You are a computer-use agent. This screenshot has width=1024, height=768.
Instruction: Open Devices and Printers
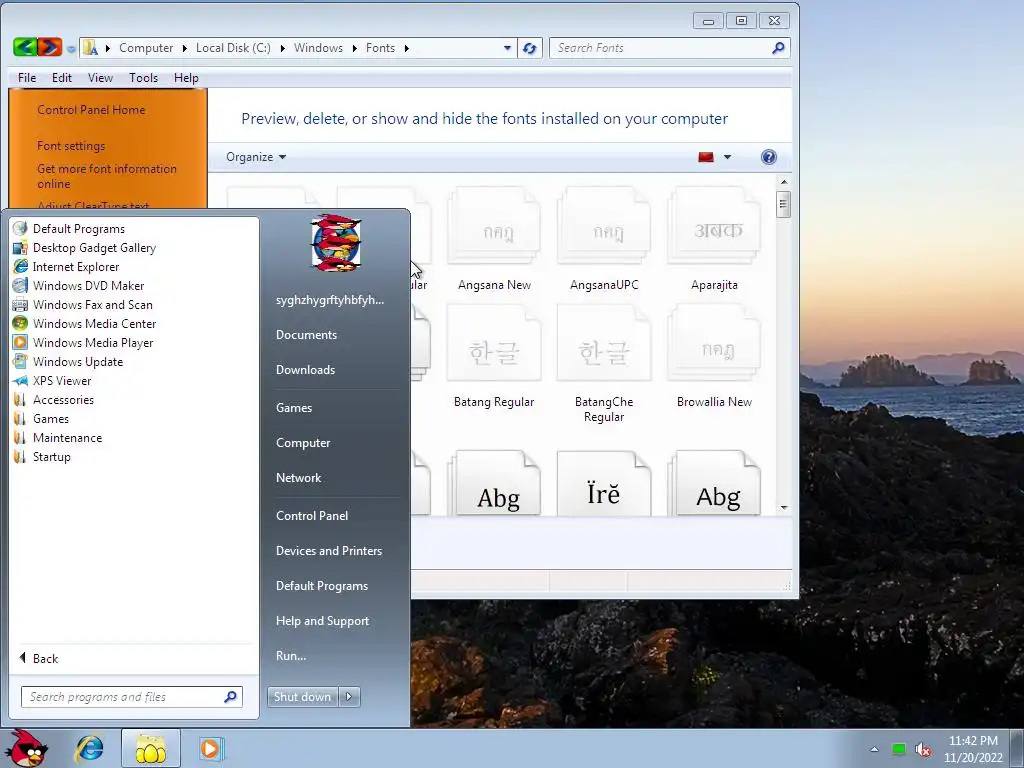[328, 551]
